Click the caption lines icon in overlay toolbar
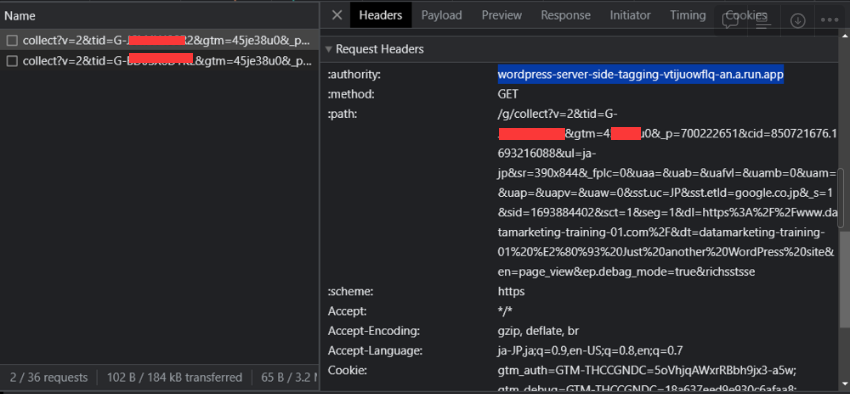 click(763, 20)
